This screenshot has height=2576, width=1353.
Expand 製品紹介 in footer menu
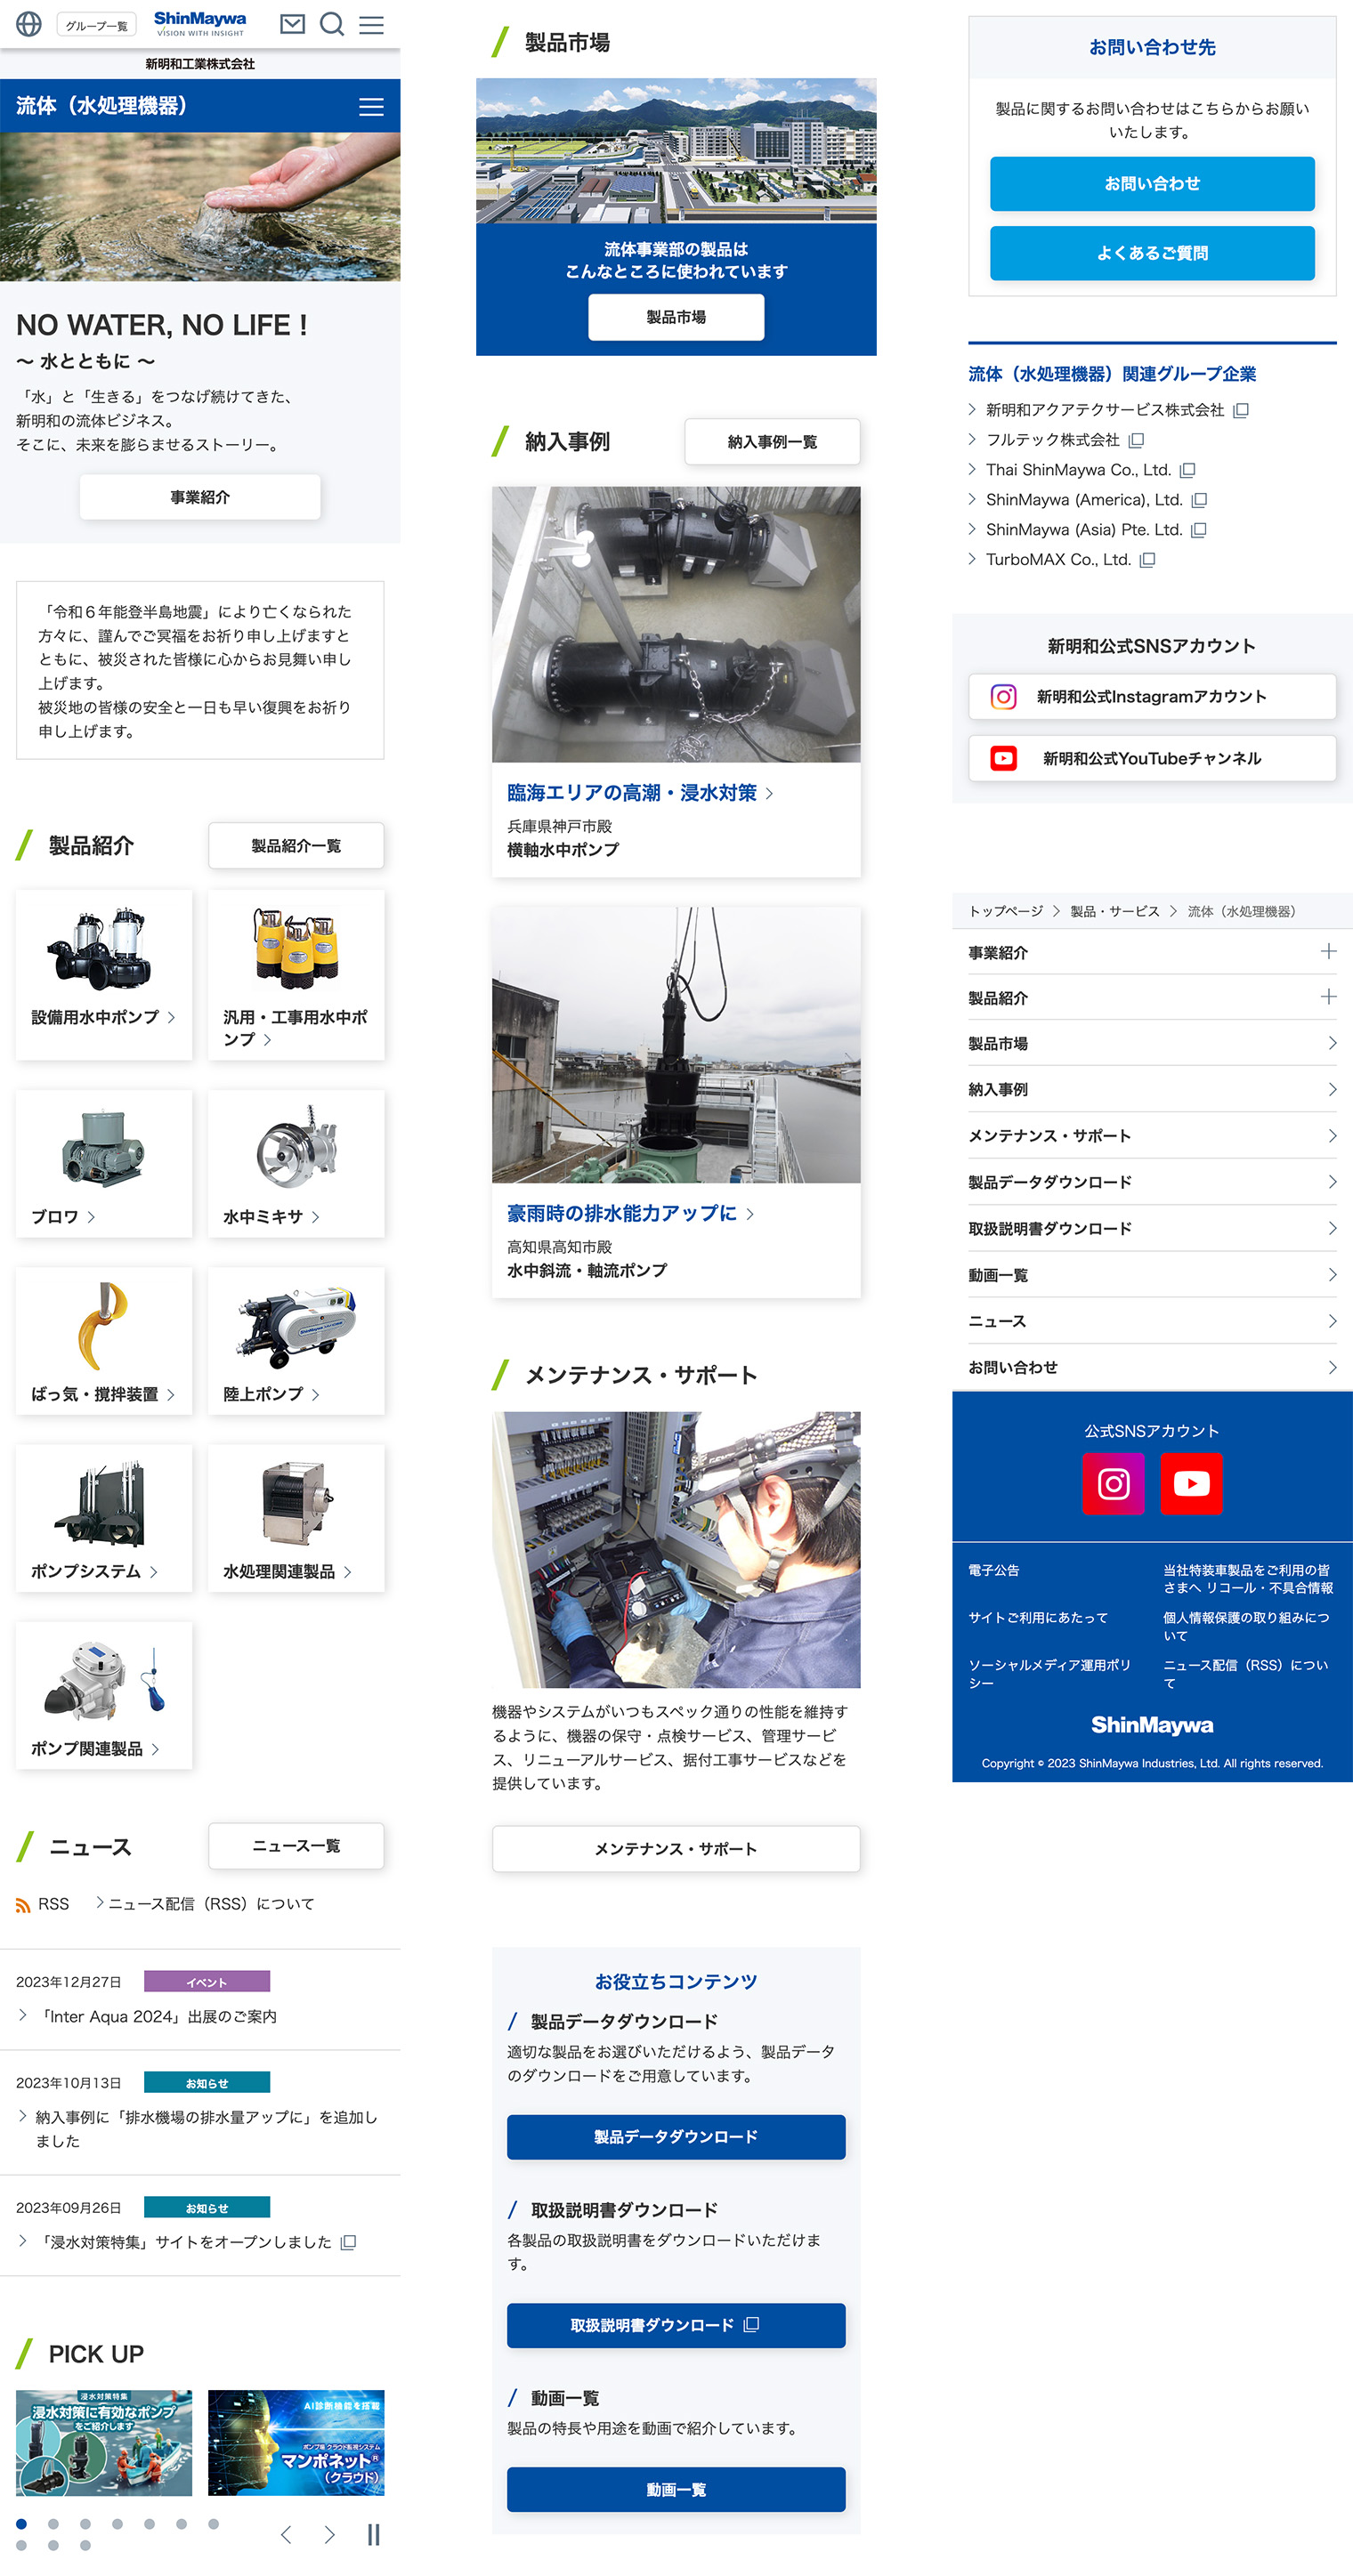click(x=1327, y=997)
